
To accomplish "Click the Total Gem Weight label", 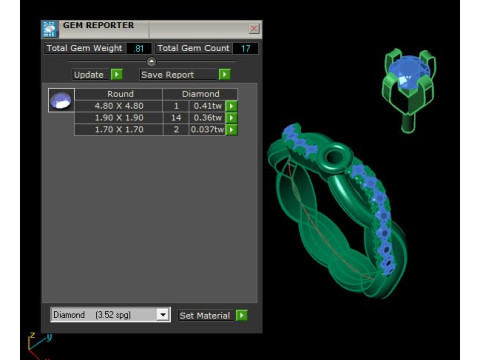I will point(84,48).
